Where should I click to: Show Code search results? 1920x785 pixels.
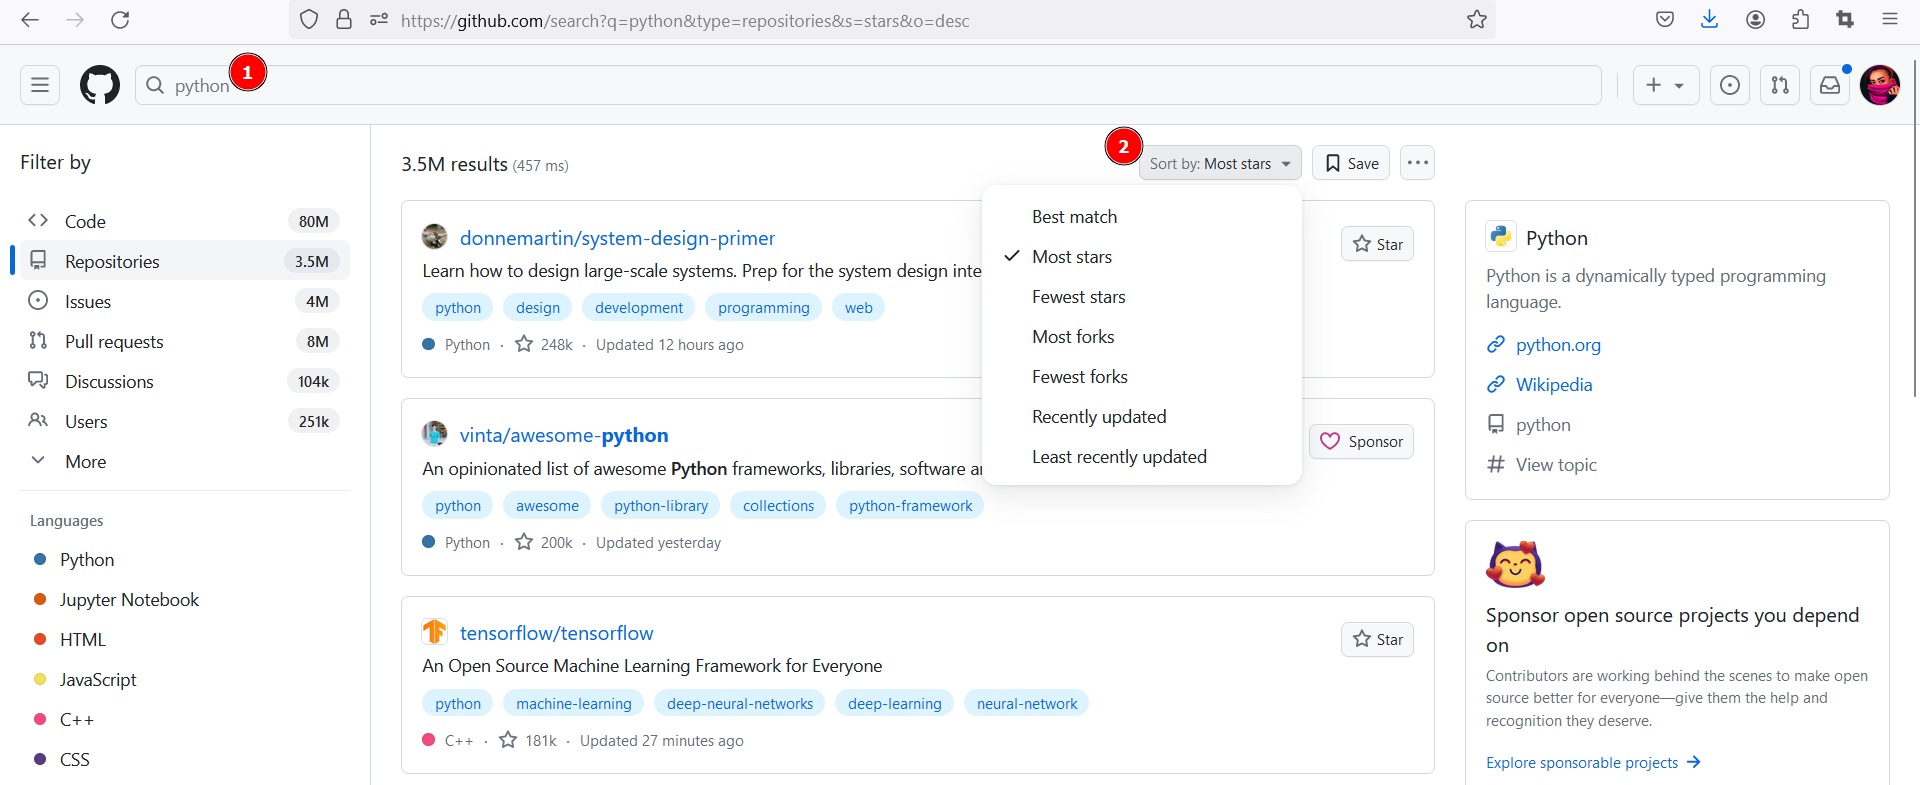coord(185,221)
